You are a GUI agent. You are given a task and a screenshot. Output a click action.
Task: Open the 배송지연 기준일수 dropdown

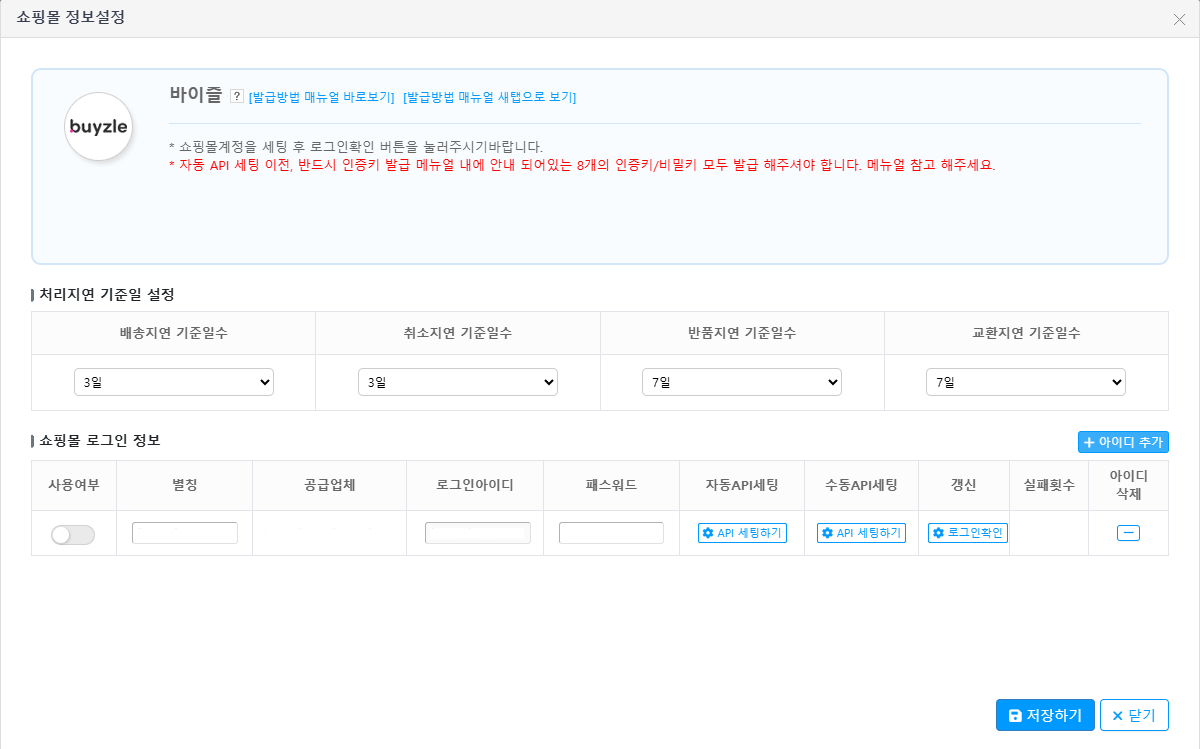[x=174, y=382]
